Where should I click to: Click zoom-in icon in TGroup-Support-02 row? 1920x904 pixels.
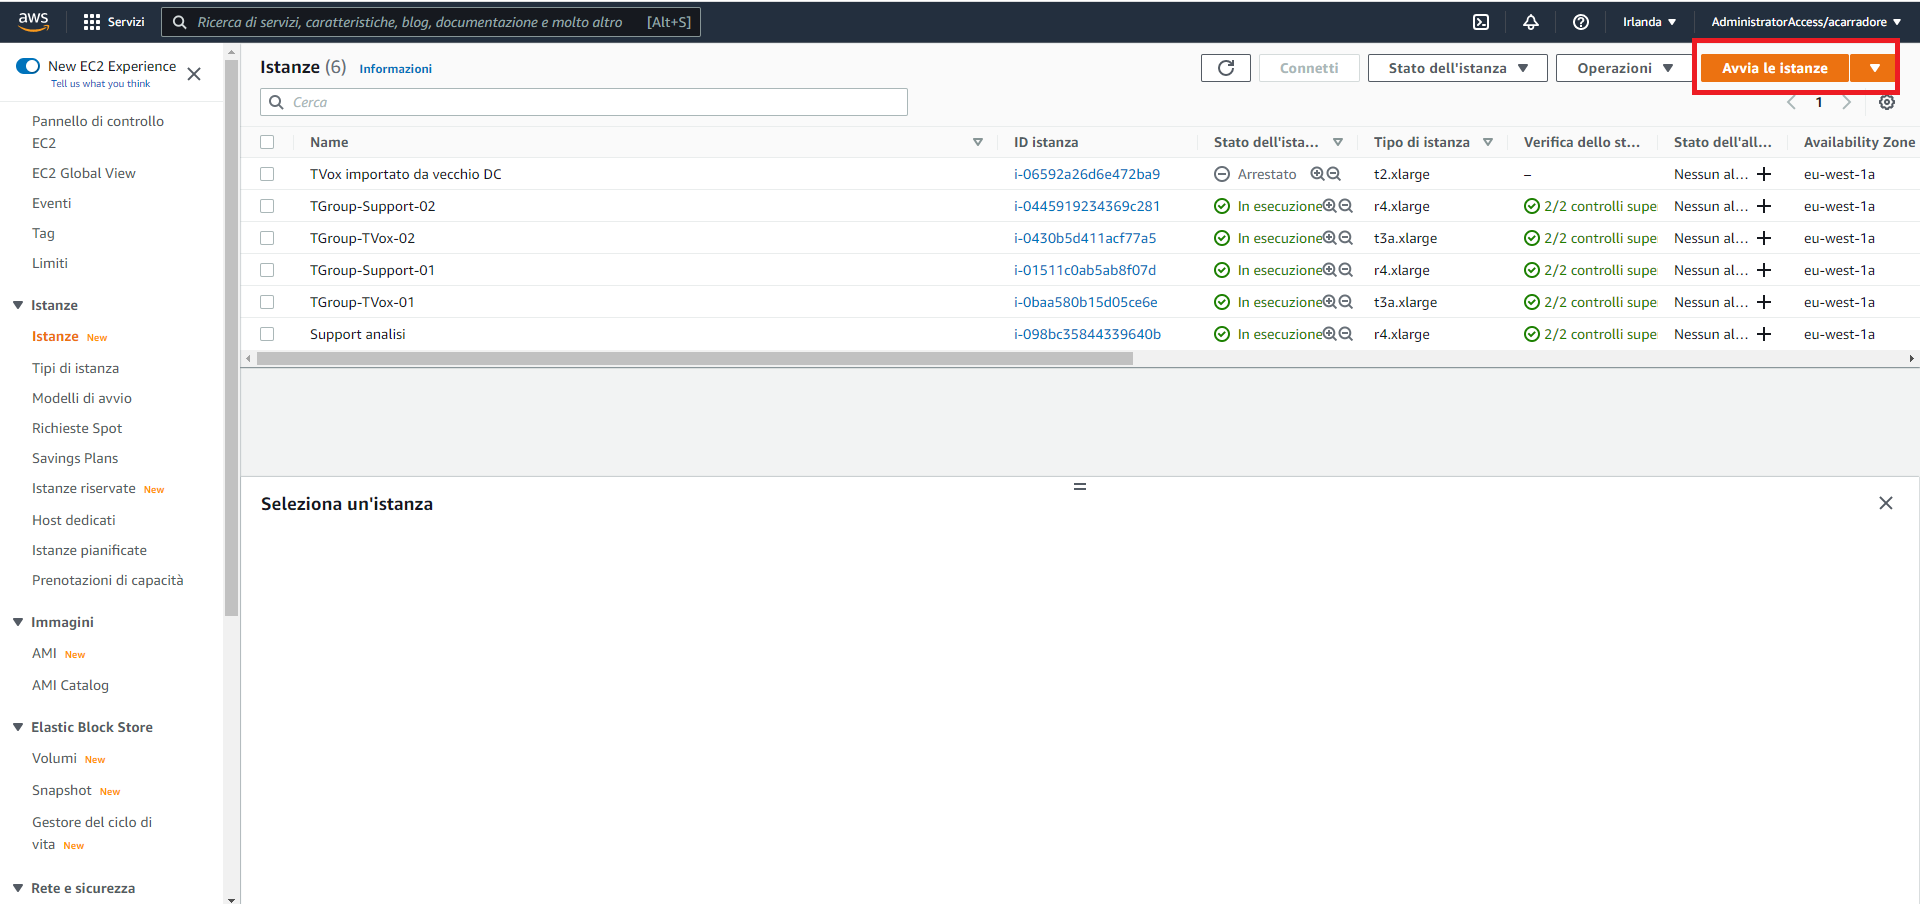point(1330,206)
